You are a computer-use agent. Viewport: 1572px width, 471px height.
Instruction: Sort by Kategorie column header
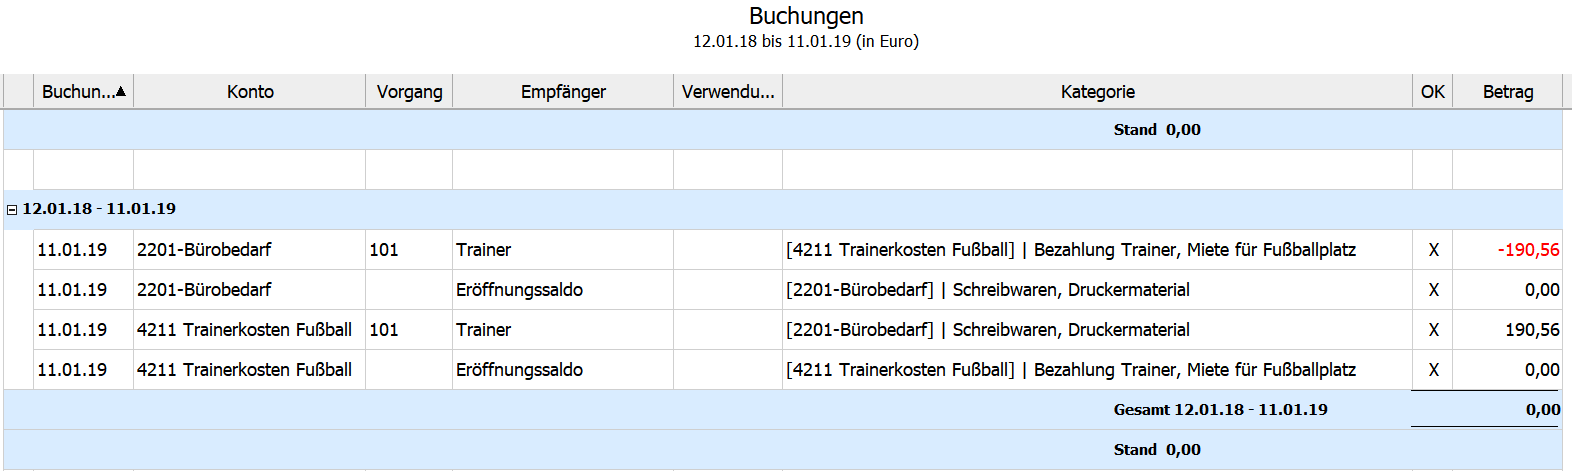click(1097, 92)
